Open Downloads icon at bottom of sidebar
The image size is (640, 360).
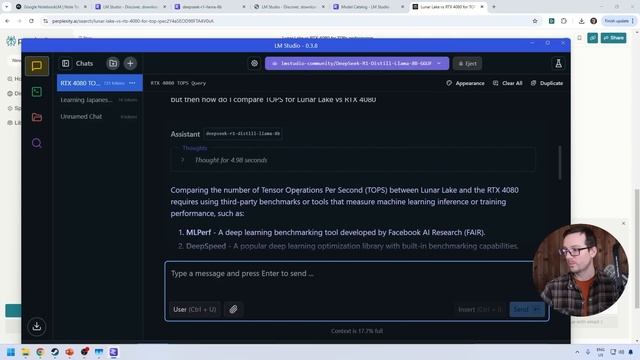tap(37, 326)
